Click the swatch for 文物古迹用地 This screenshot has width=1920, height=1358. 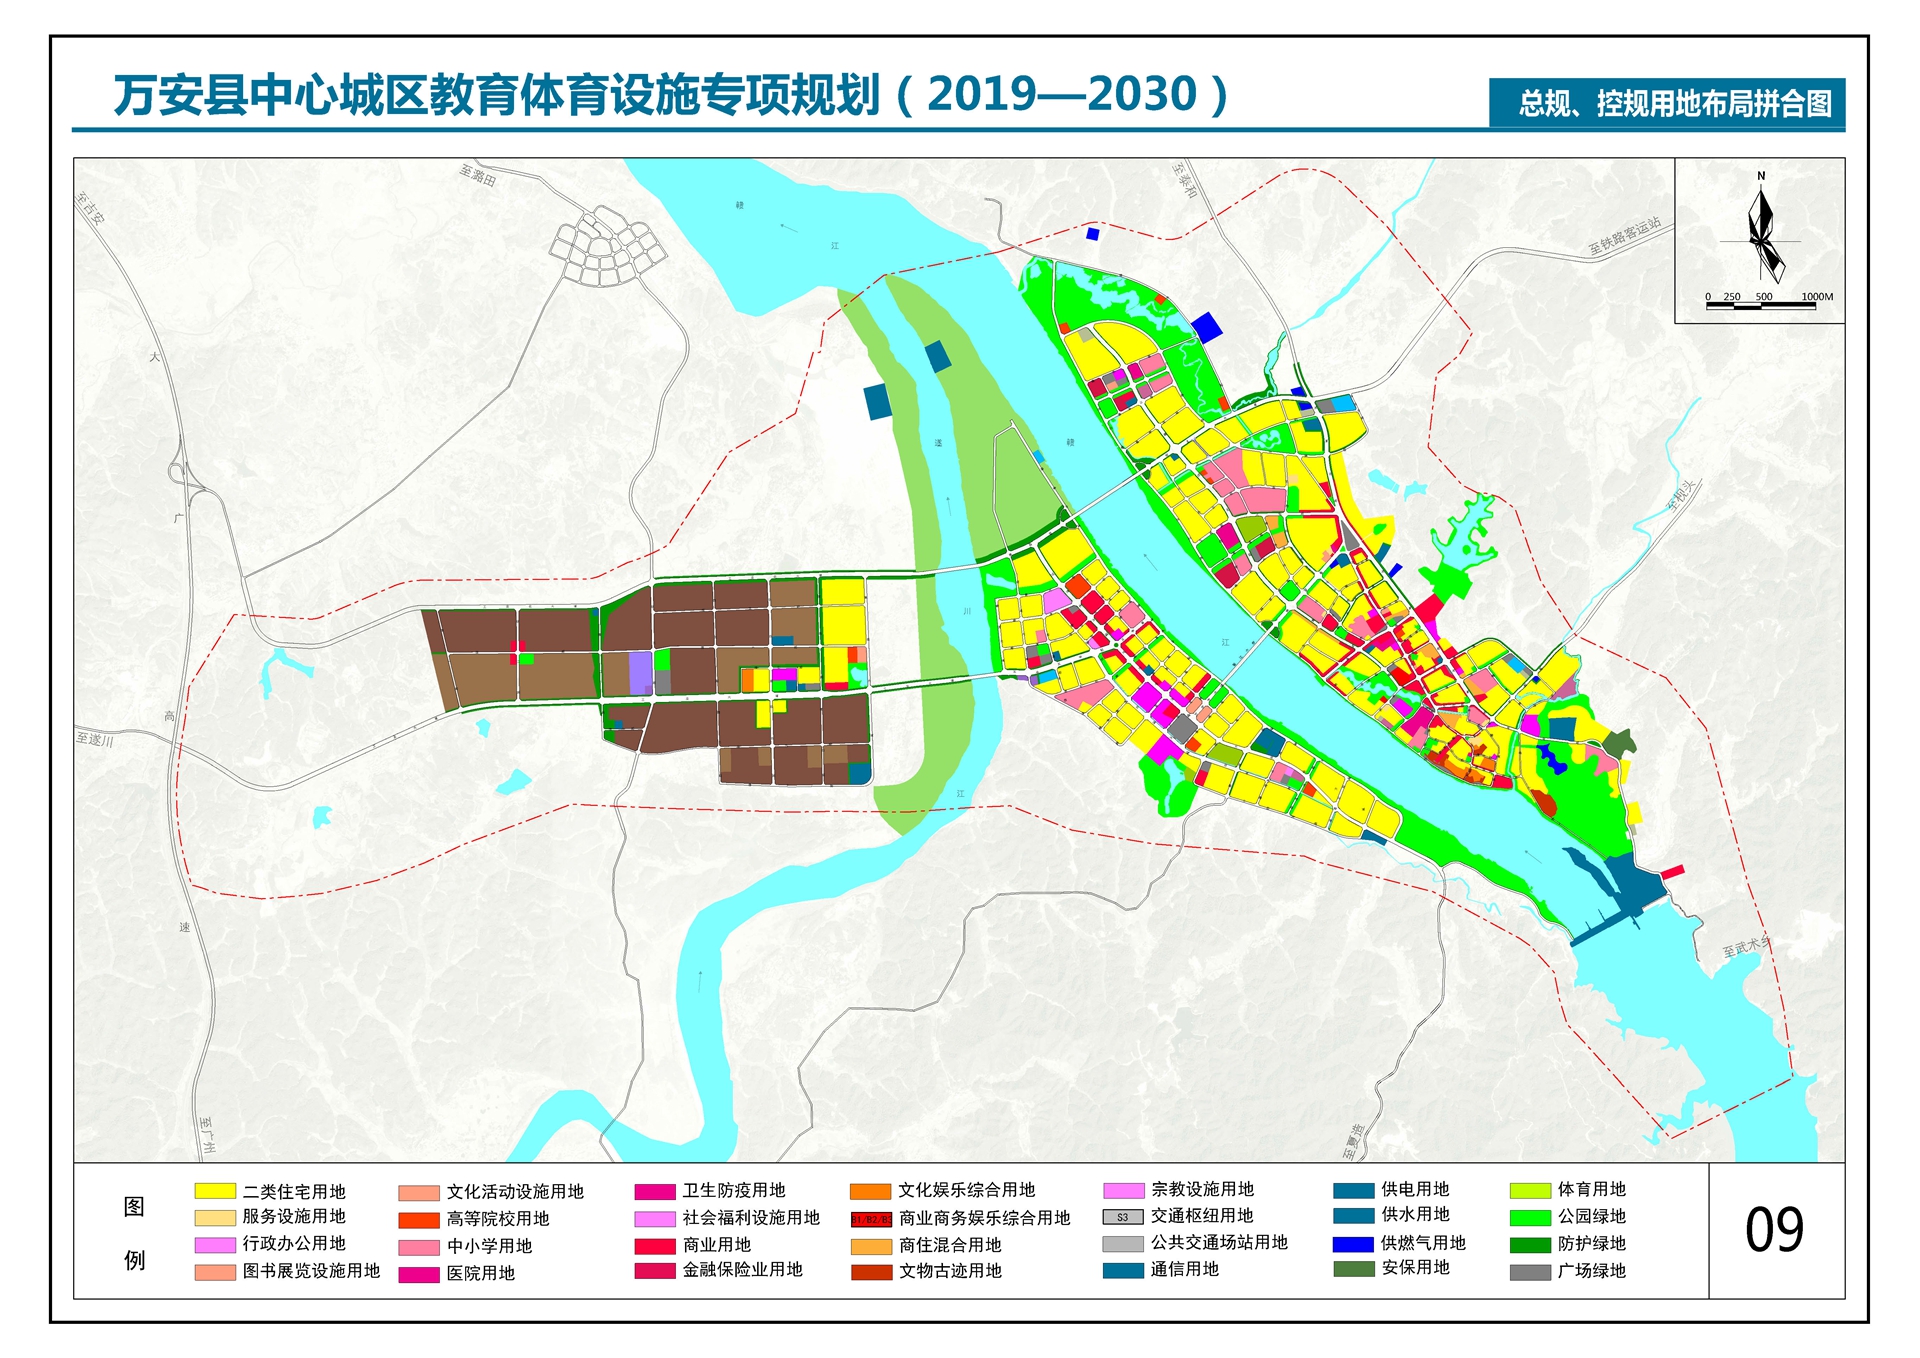coord(871,1272)
